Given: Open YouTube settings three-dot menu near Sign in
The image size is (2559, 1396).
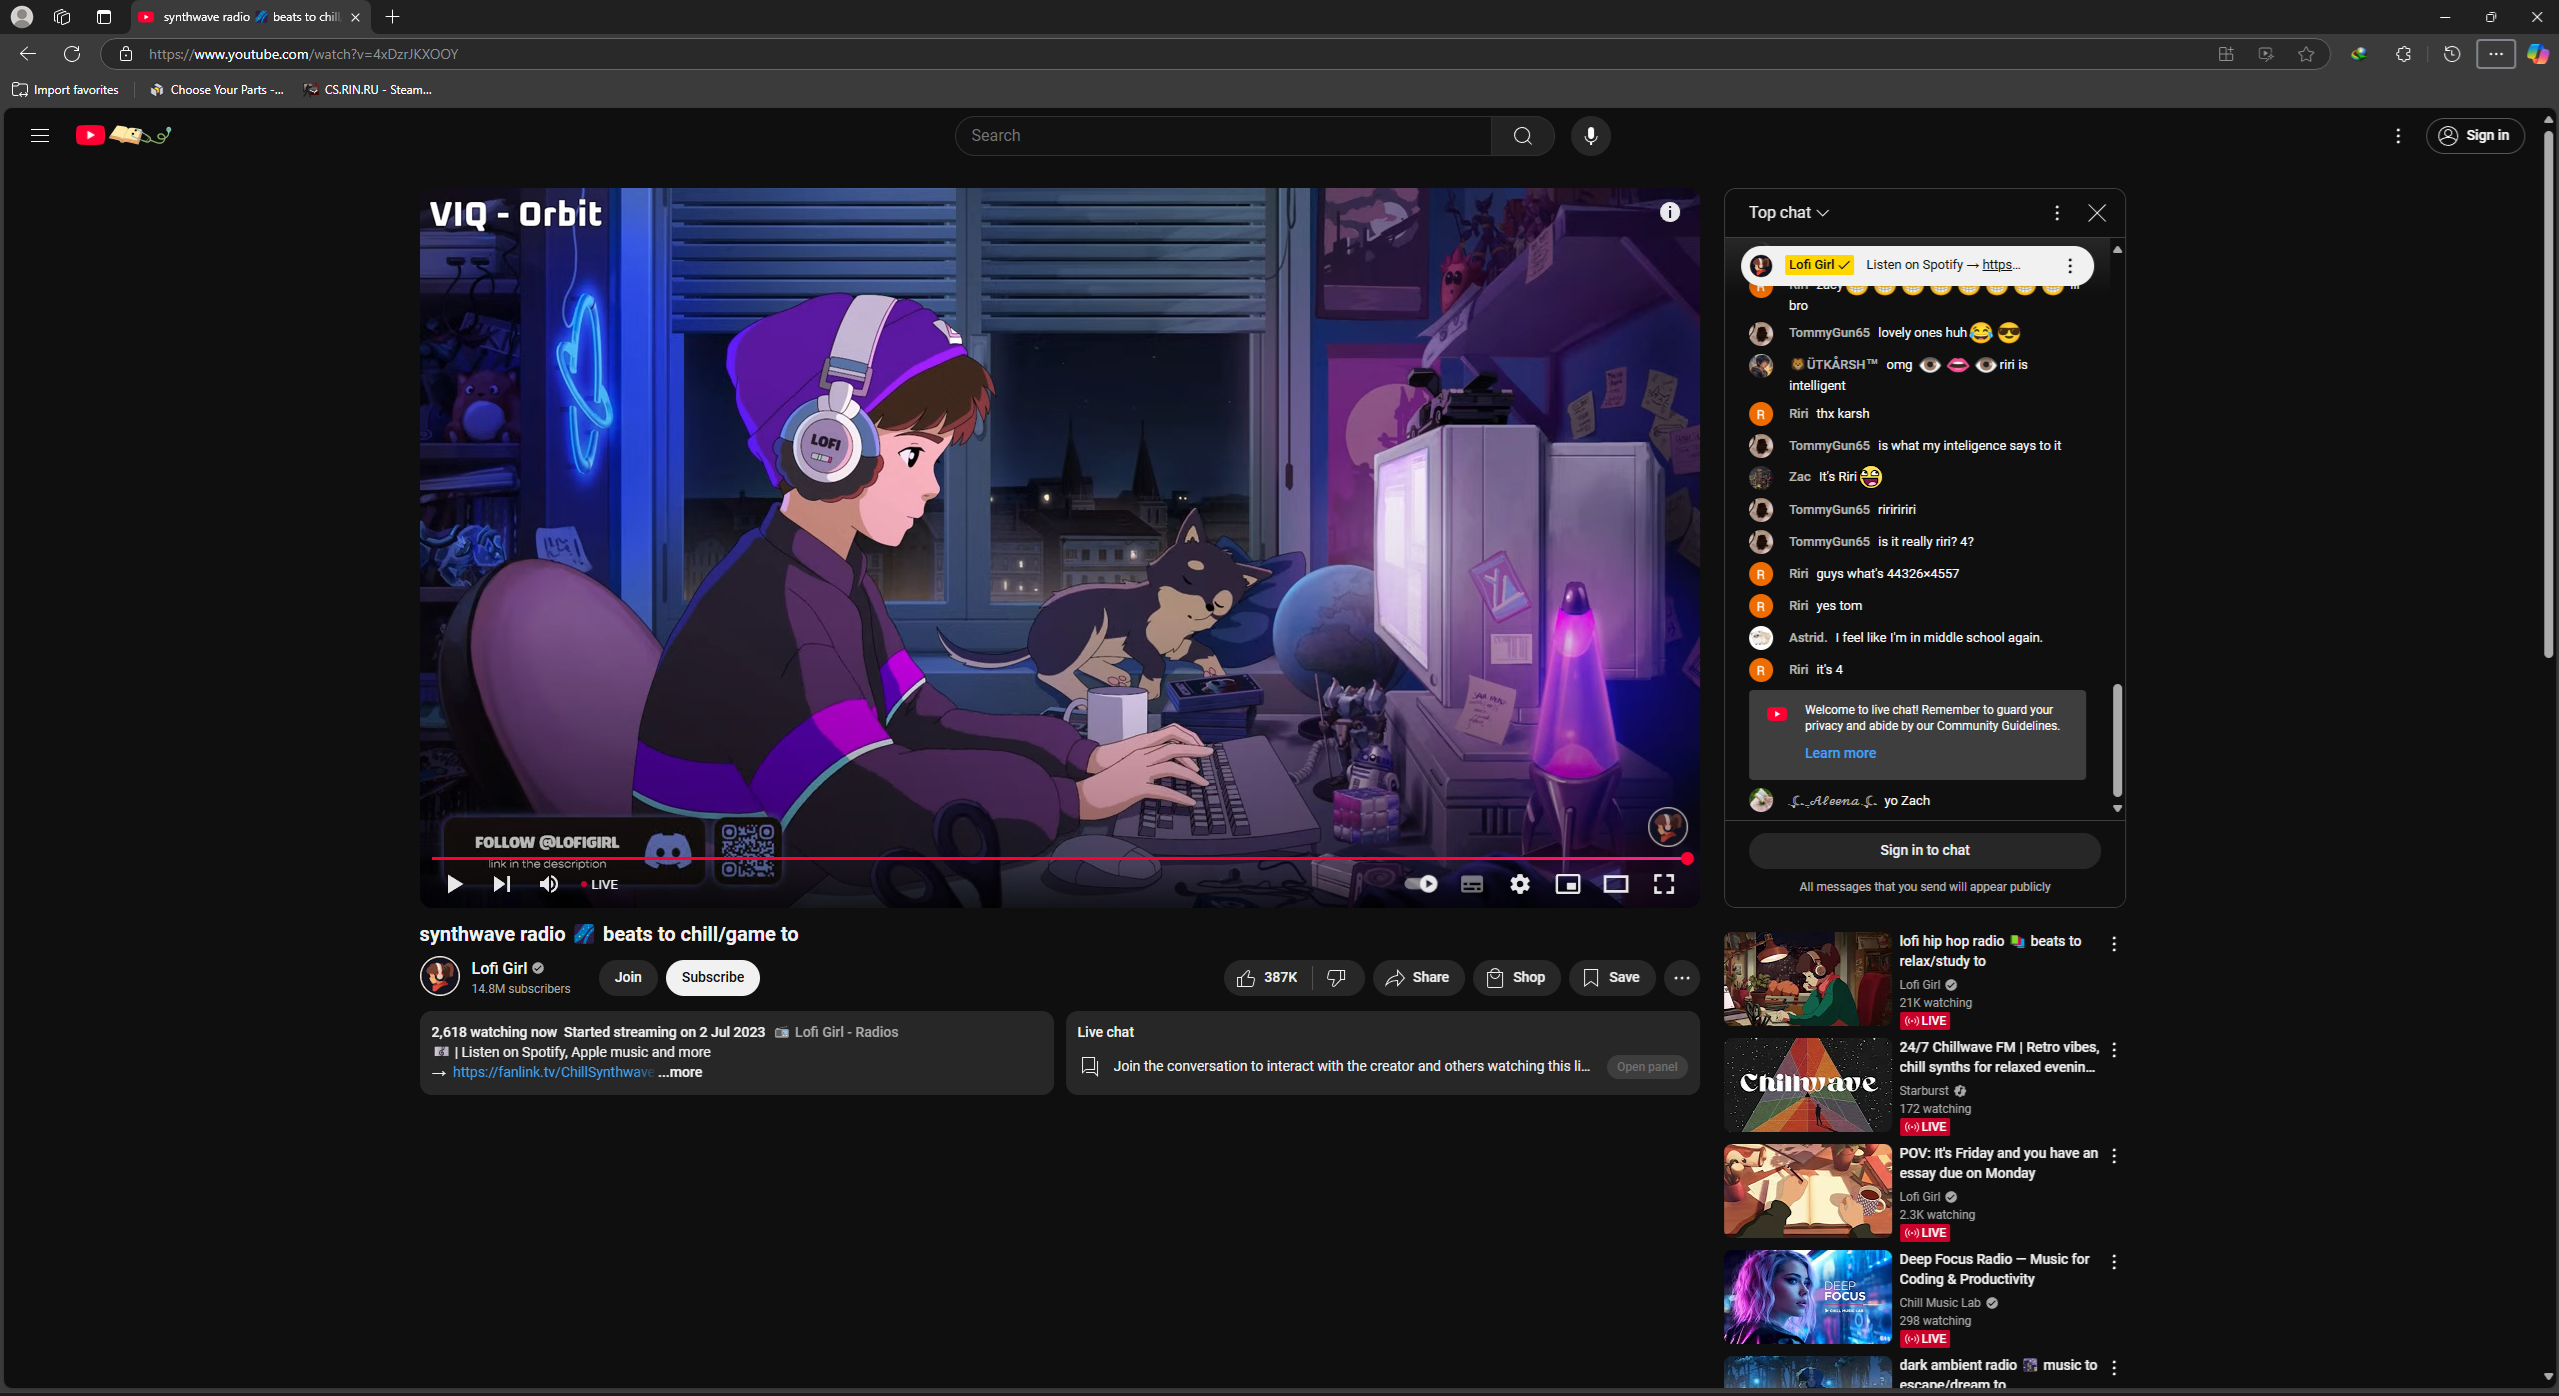Looking at the screenshot, I should click(2397, 135).
